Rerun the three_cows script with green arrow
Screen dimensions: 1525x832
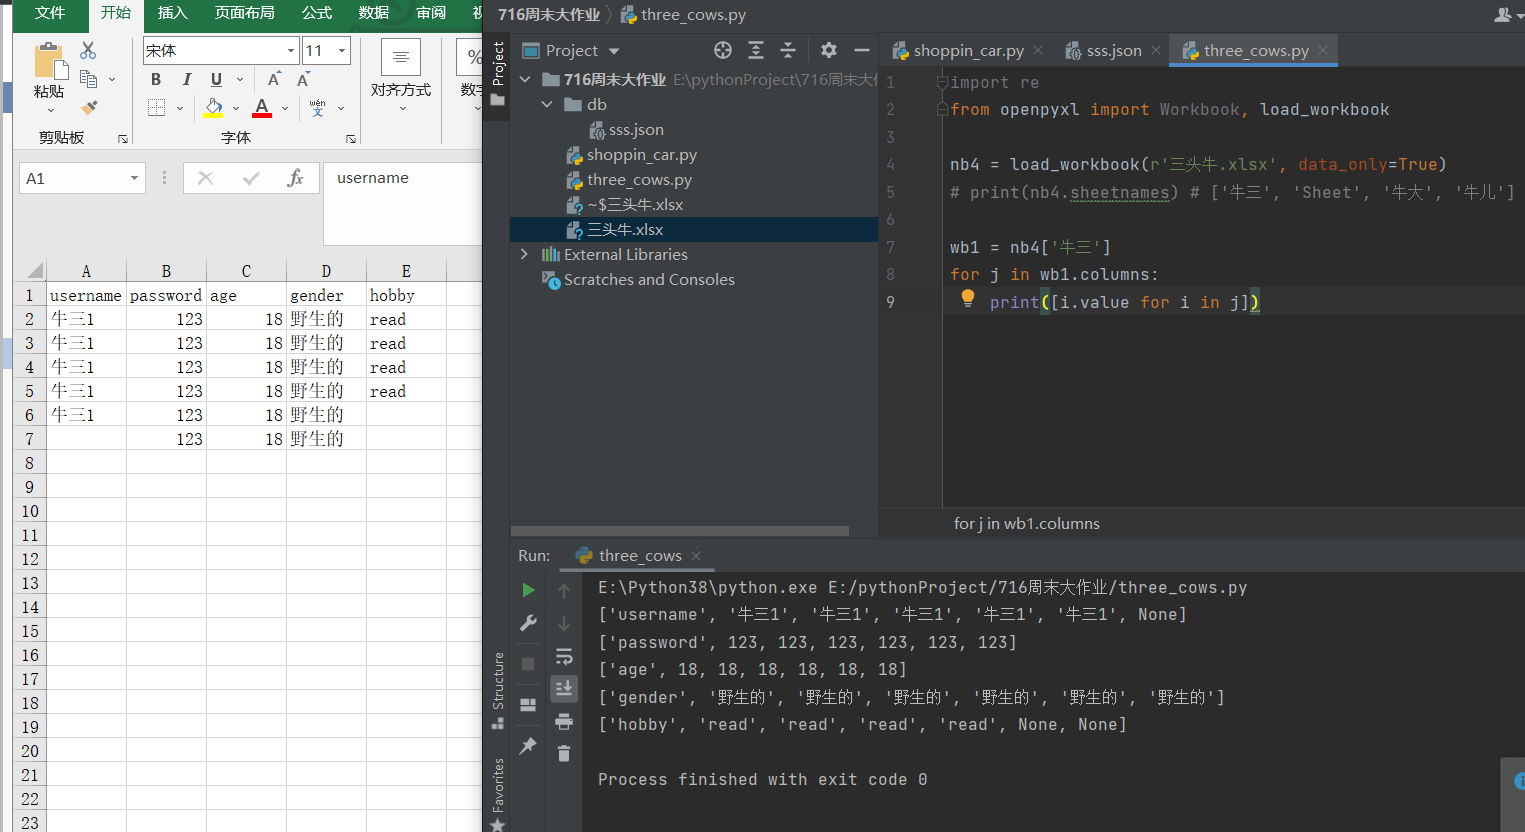[x=528, y=590]
